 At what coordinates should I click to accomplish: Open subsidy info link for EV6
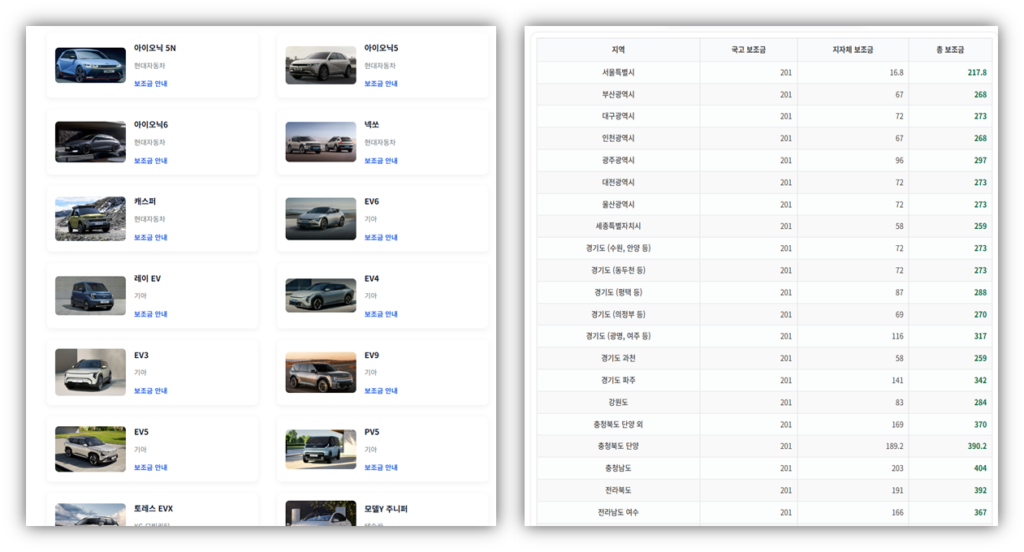(x=380, y=238)
